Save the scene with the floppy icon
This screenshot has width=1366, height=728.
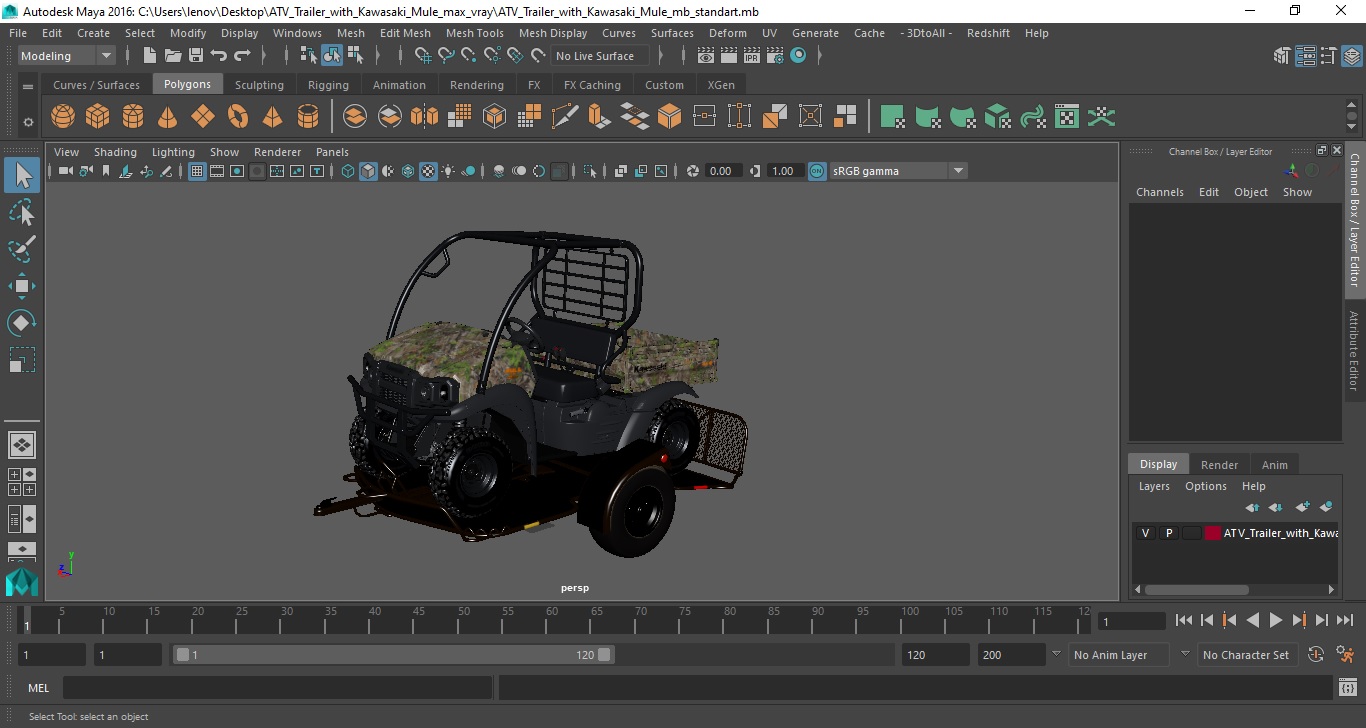tap(196, 56)
